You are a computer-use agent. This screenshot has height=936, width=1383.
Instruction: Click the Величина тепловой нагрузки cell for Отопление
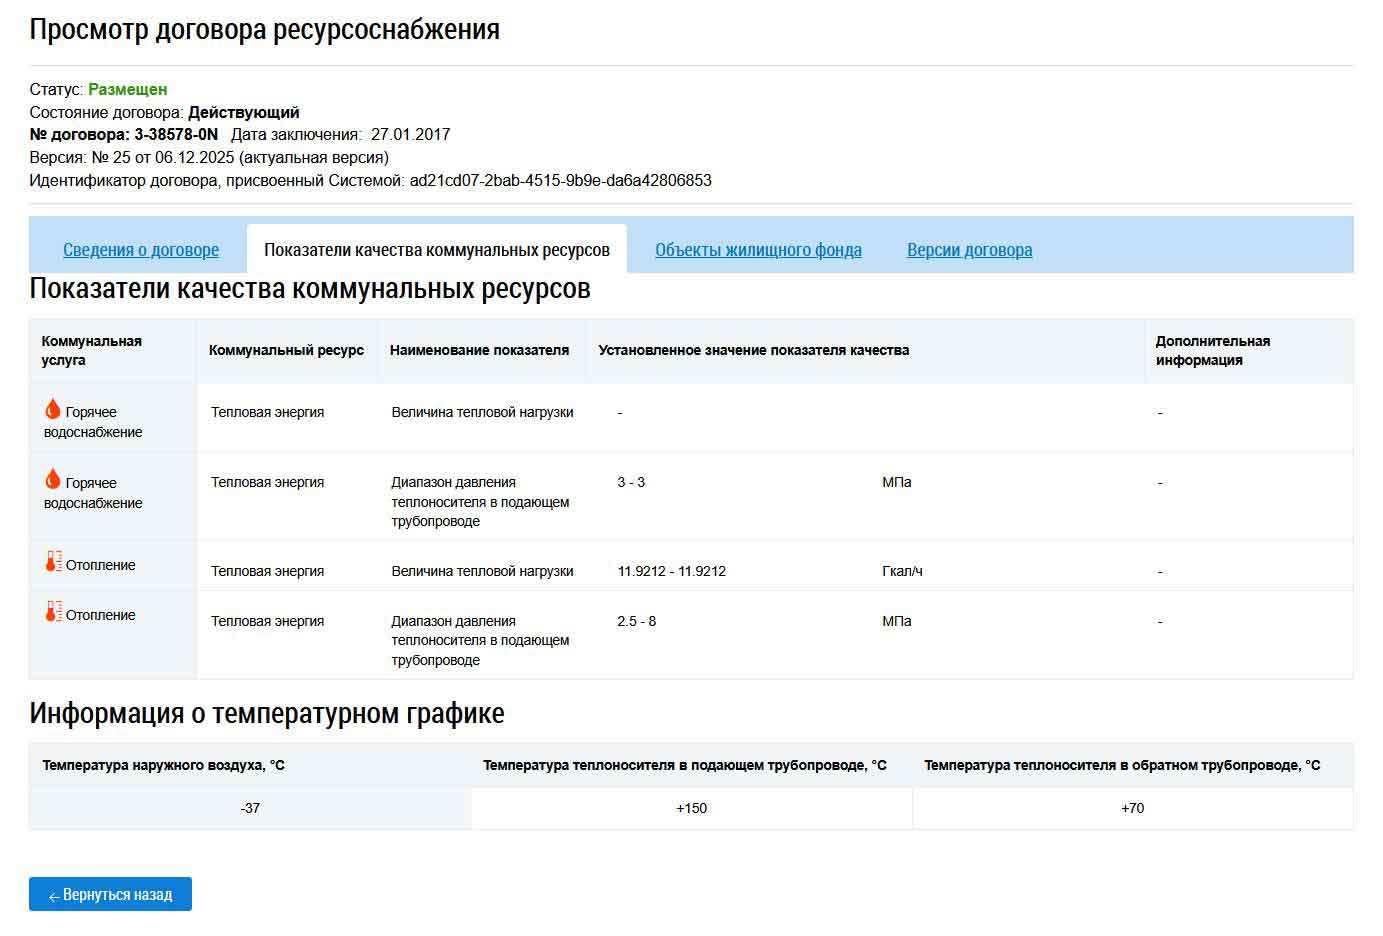(482, 569)
